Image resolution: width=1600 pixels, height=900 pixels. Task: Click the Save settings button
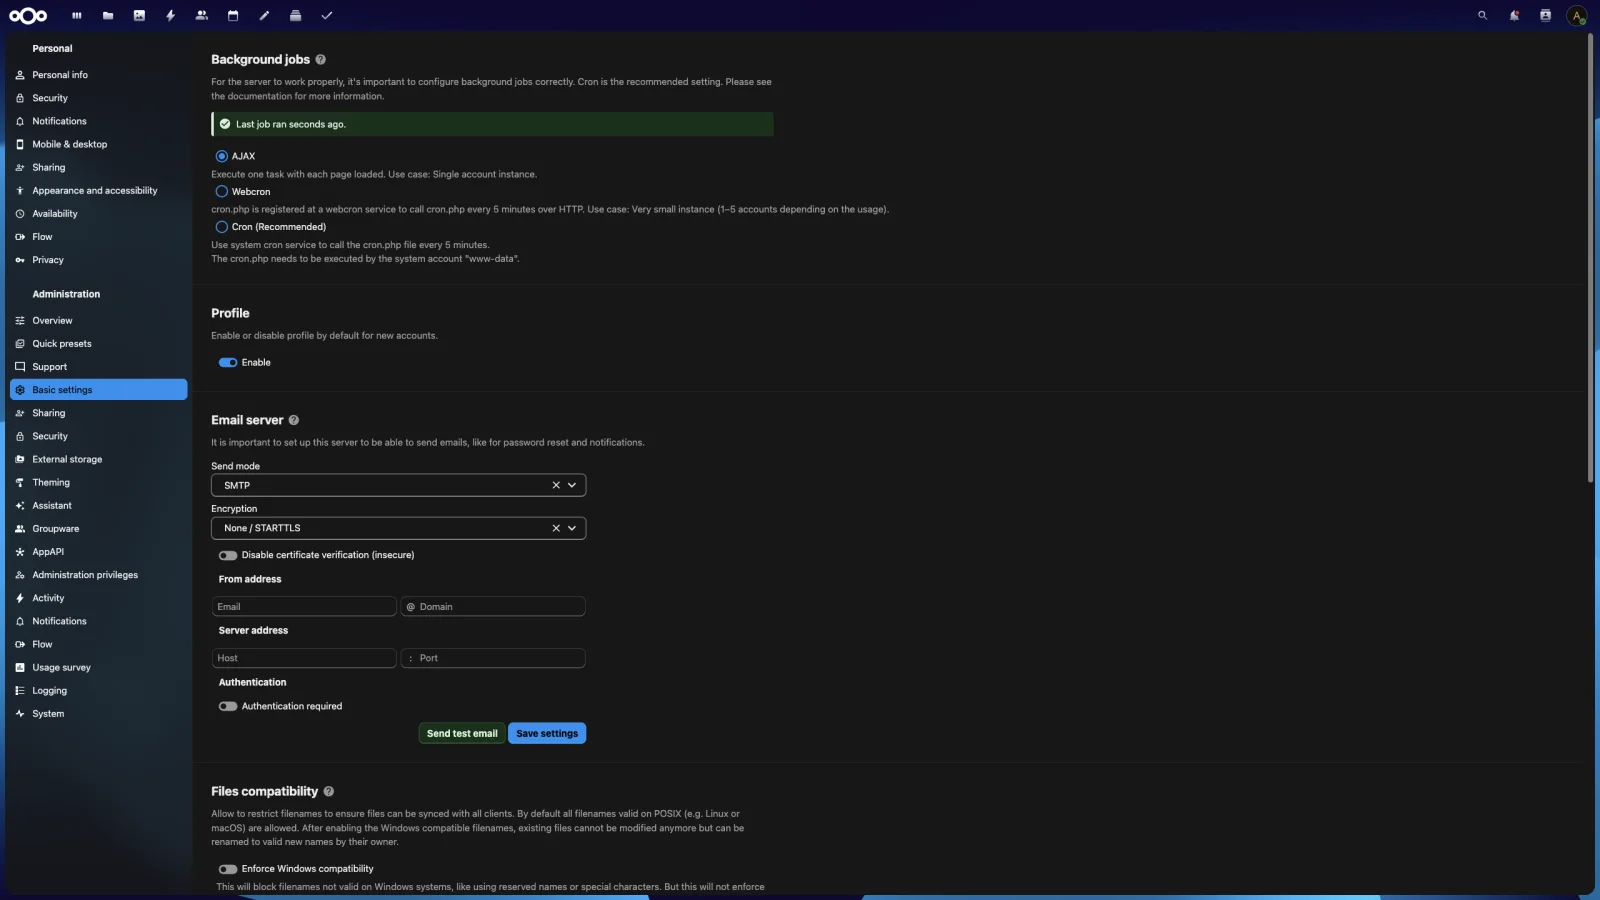[547, 734]
